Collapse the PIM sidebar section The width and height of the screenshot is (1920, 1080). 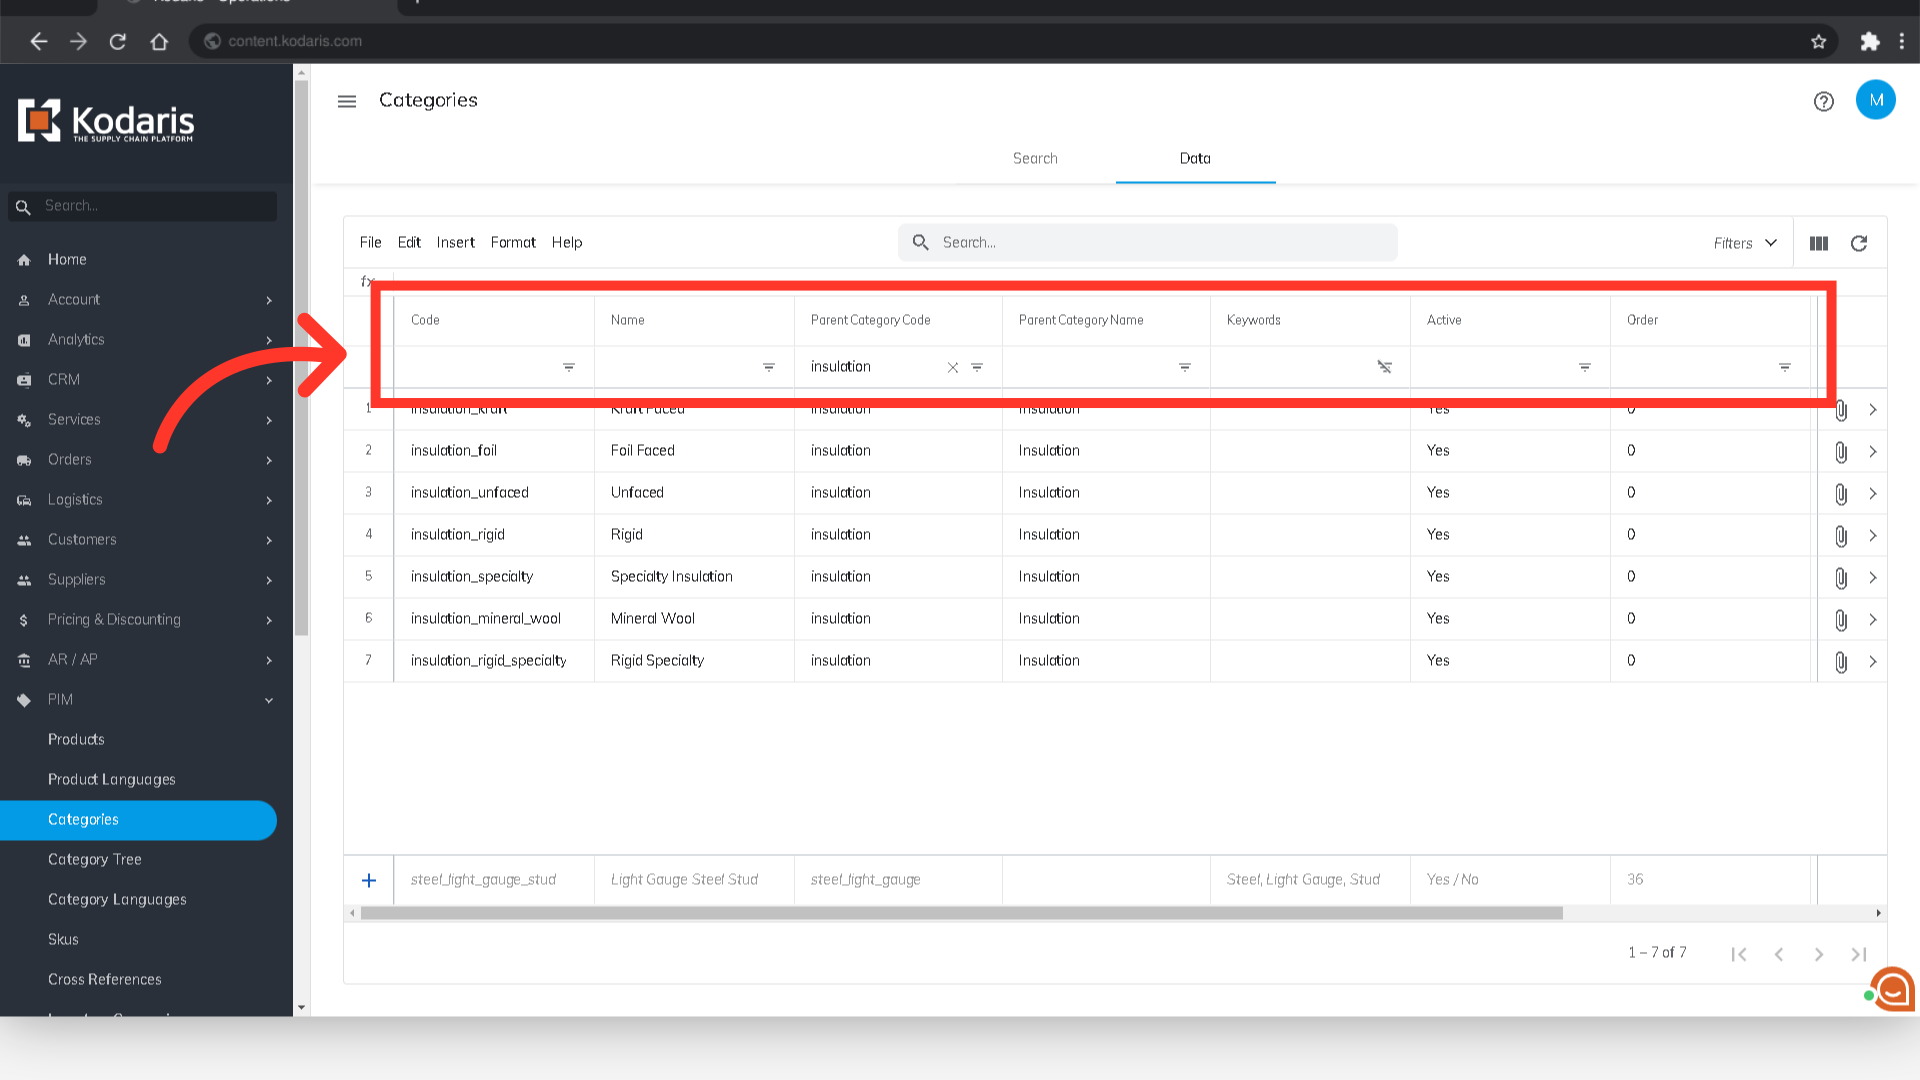point(268,700)
